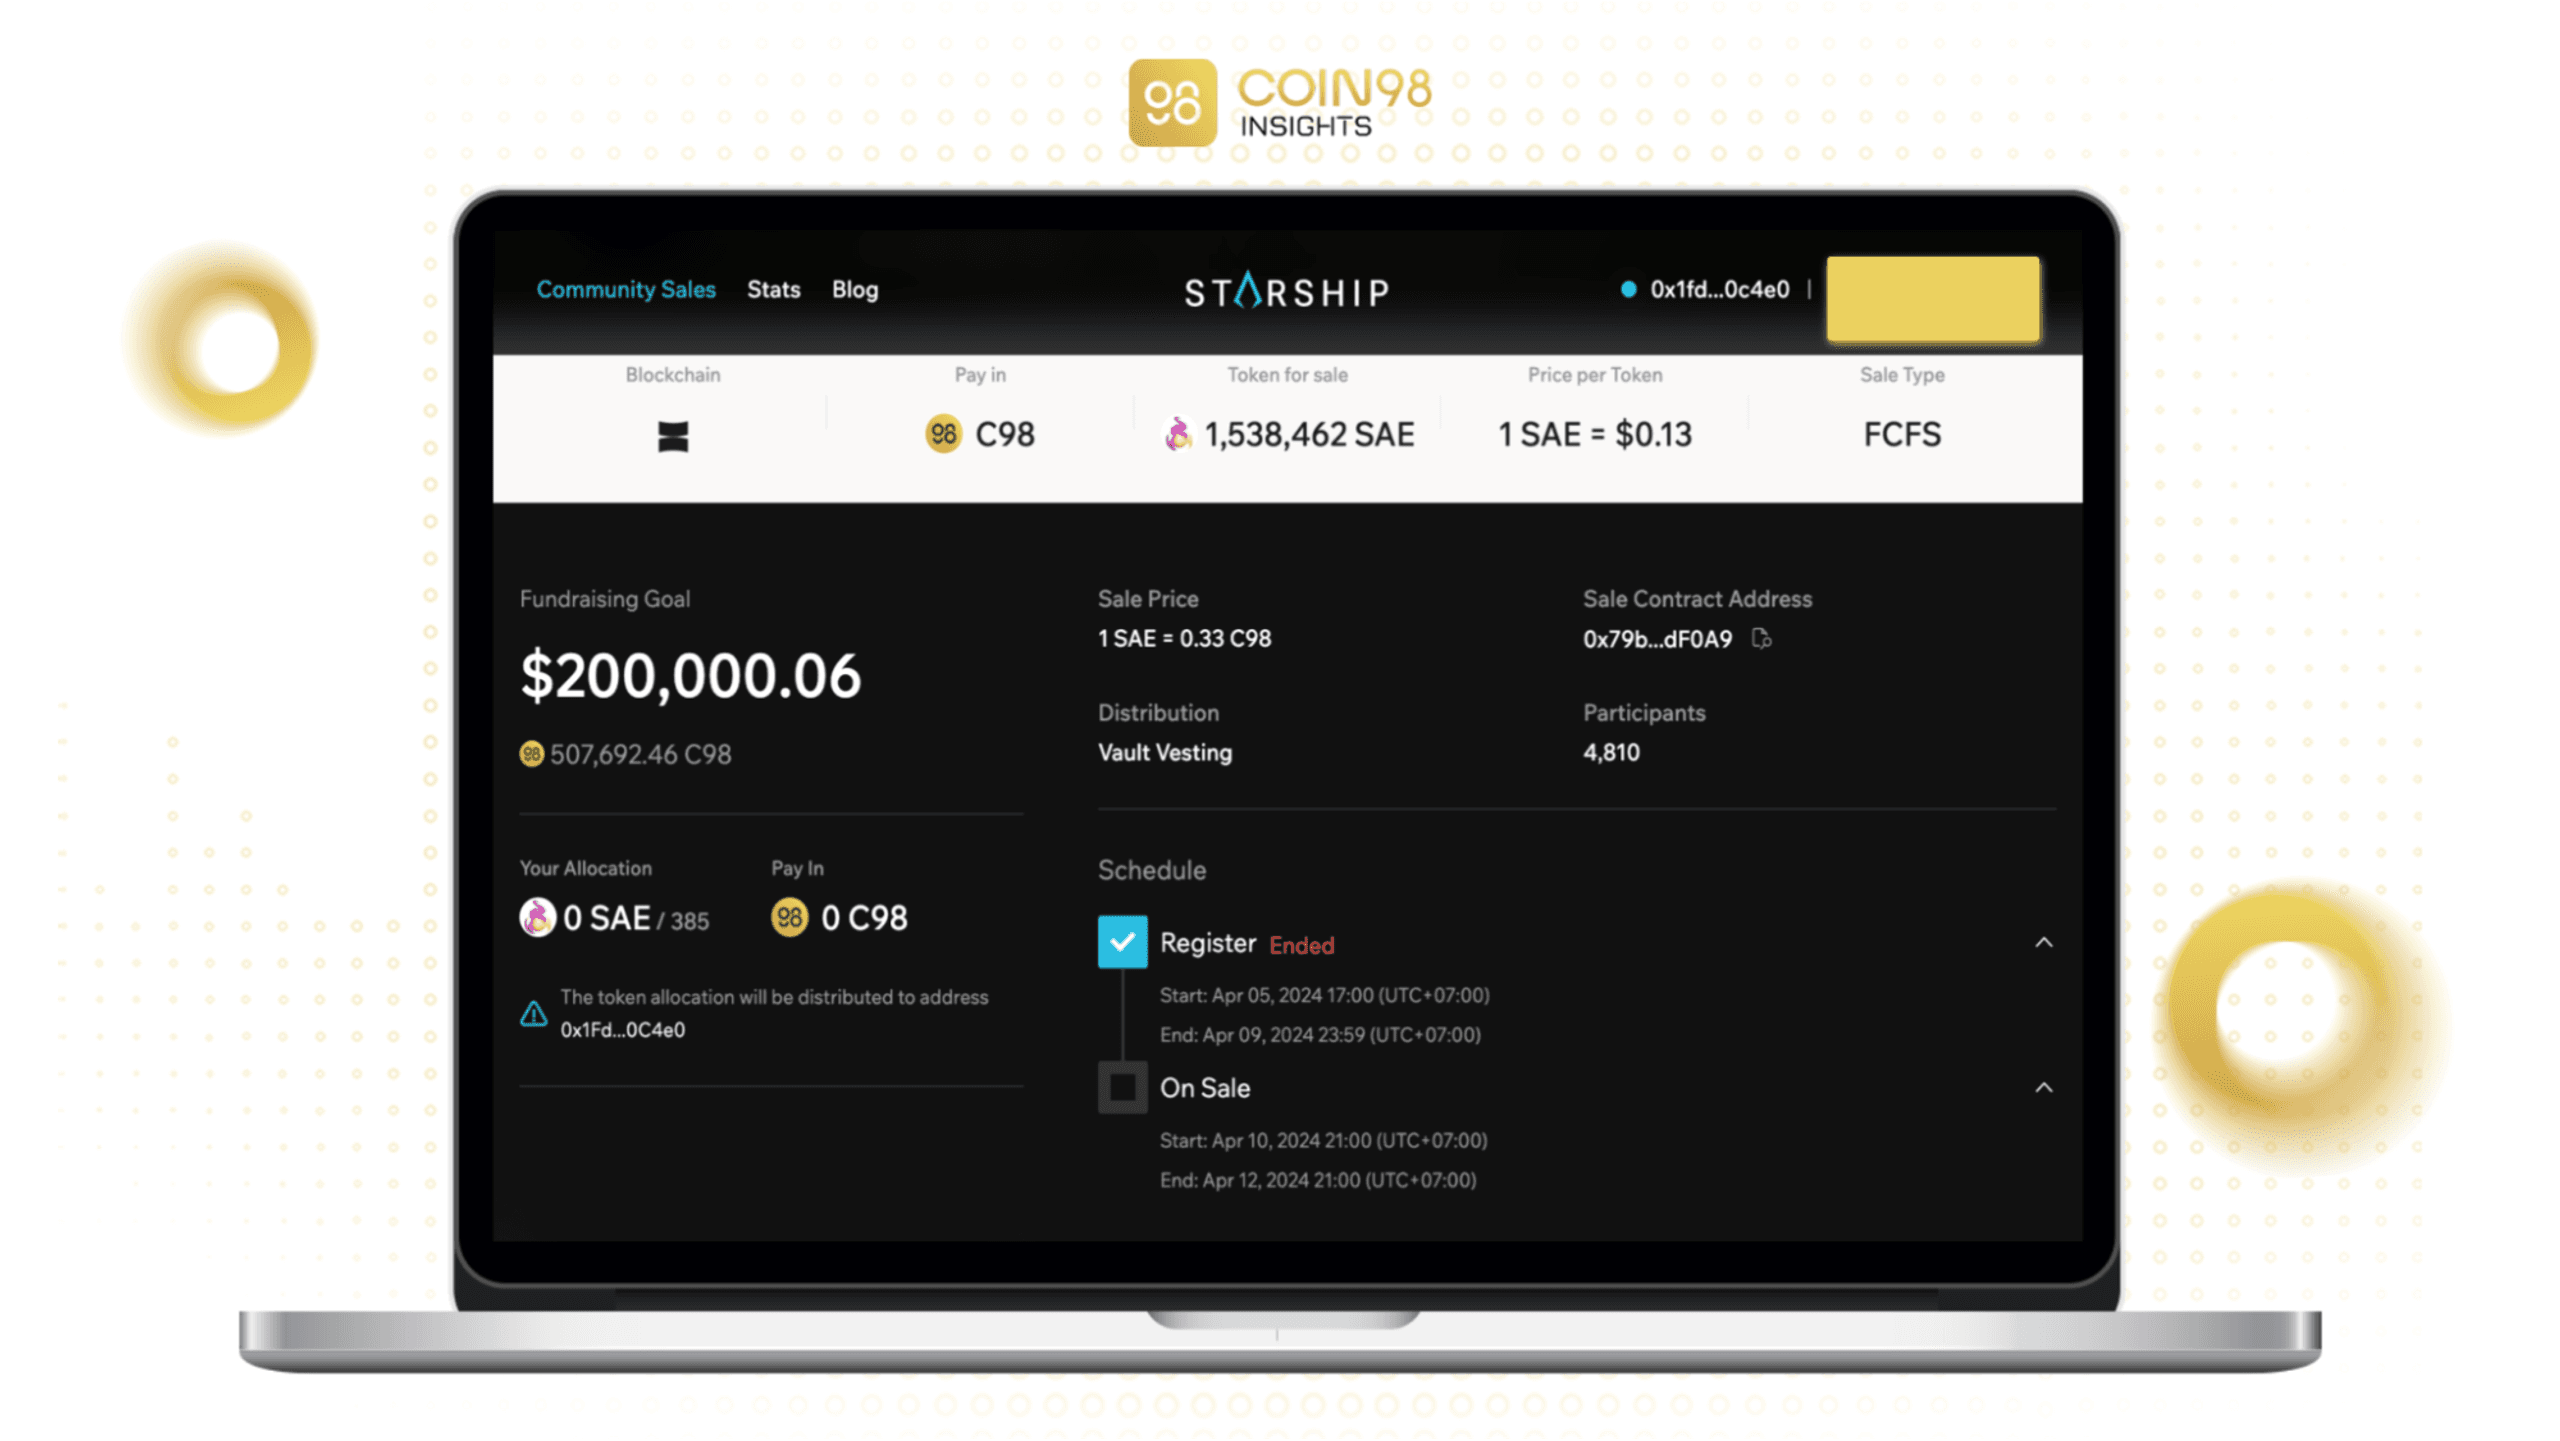Select the Community Sales tab

point(626,288)
